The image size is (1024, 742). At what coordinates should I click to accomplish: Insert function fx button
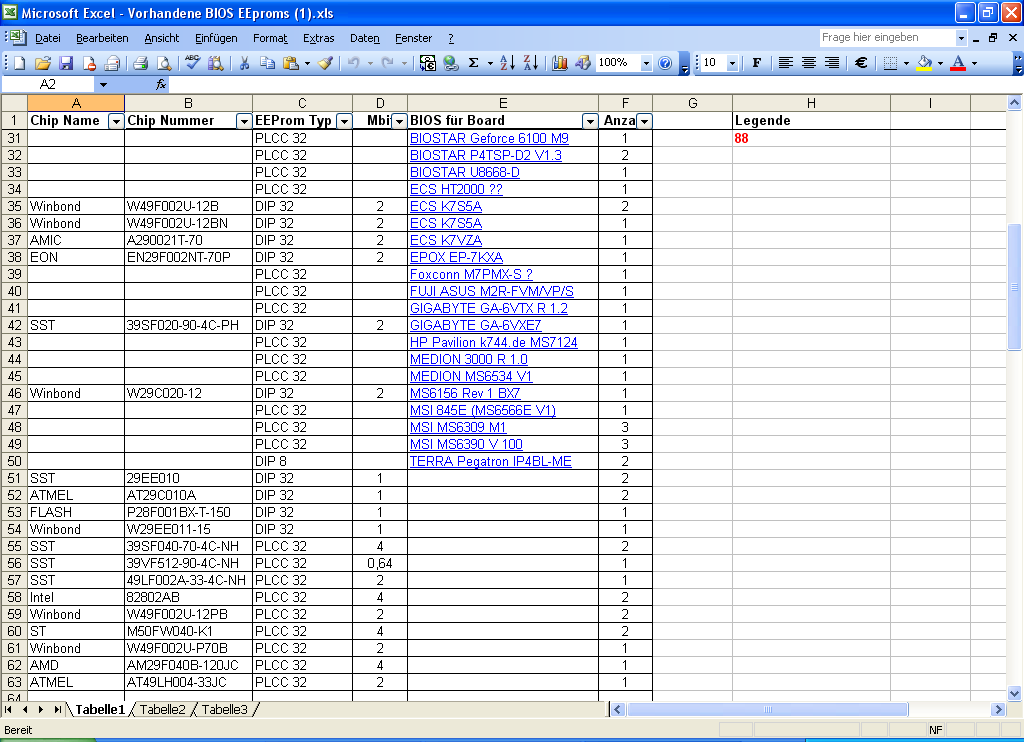pos(161,84)
